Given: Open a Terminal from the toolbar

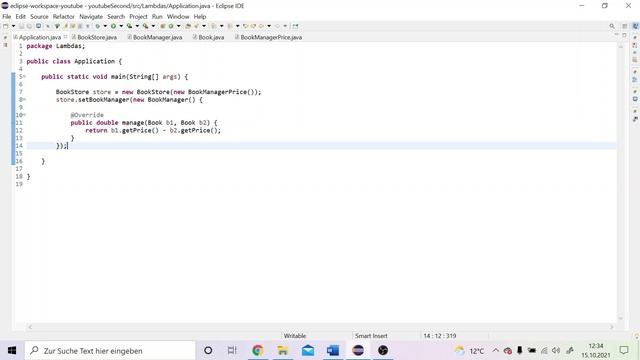Looking at the screenshot, I should pyautogui.click(x=38, y=26).
